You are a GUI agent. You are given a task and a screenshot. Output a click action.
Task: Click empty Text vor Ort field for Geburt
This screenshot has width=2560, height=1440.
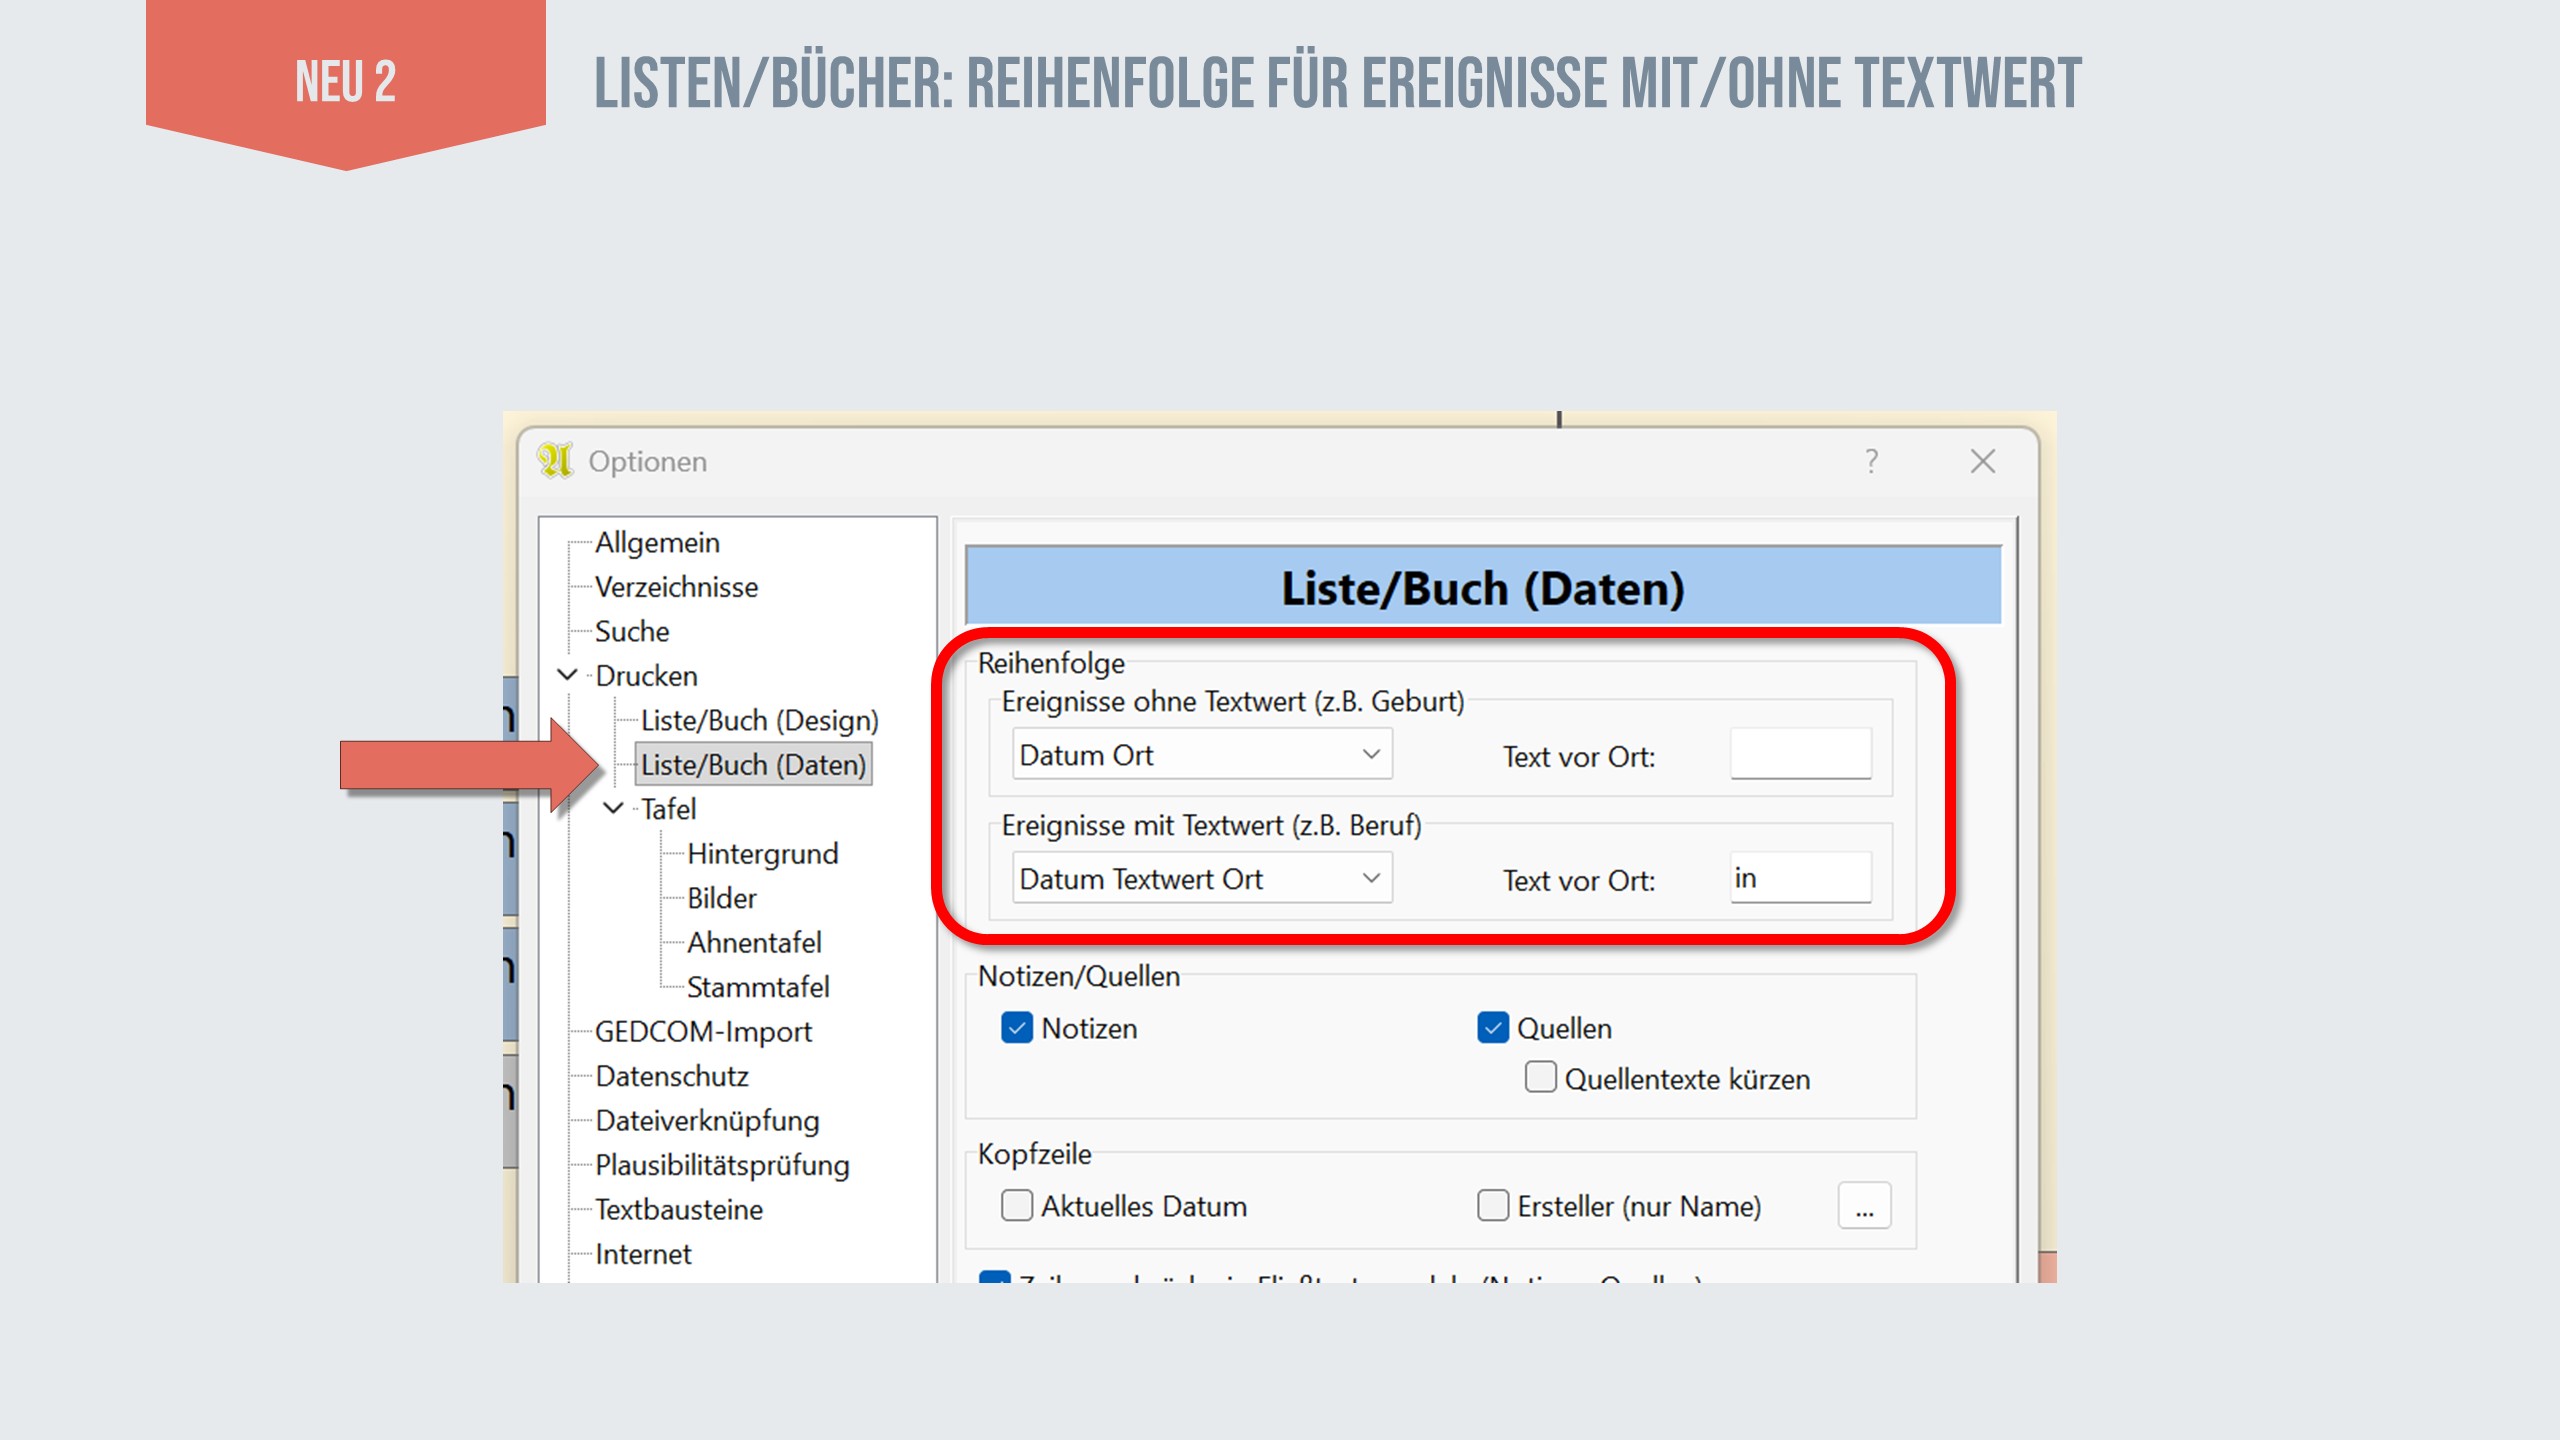1800,755
